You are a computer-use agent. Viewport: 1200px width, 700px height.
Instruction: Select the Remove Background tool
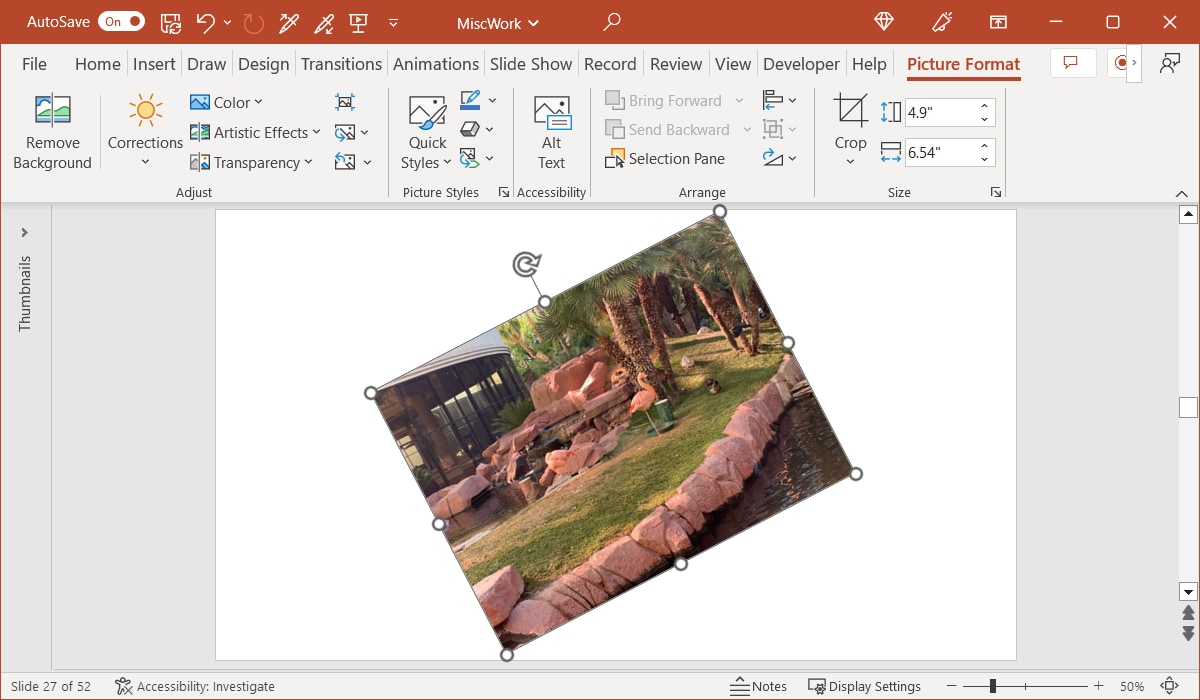pyautogui.click(x=52, y=130)
